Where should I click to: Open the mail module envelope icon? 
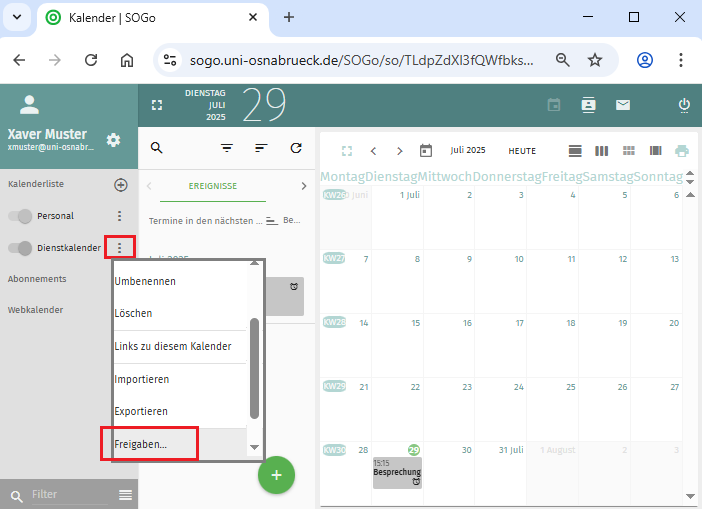[622, 105]
